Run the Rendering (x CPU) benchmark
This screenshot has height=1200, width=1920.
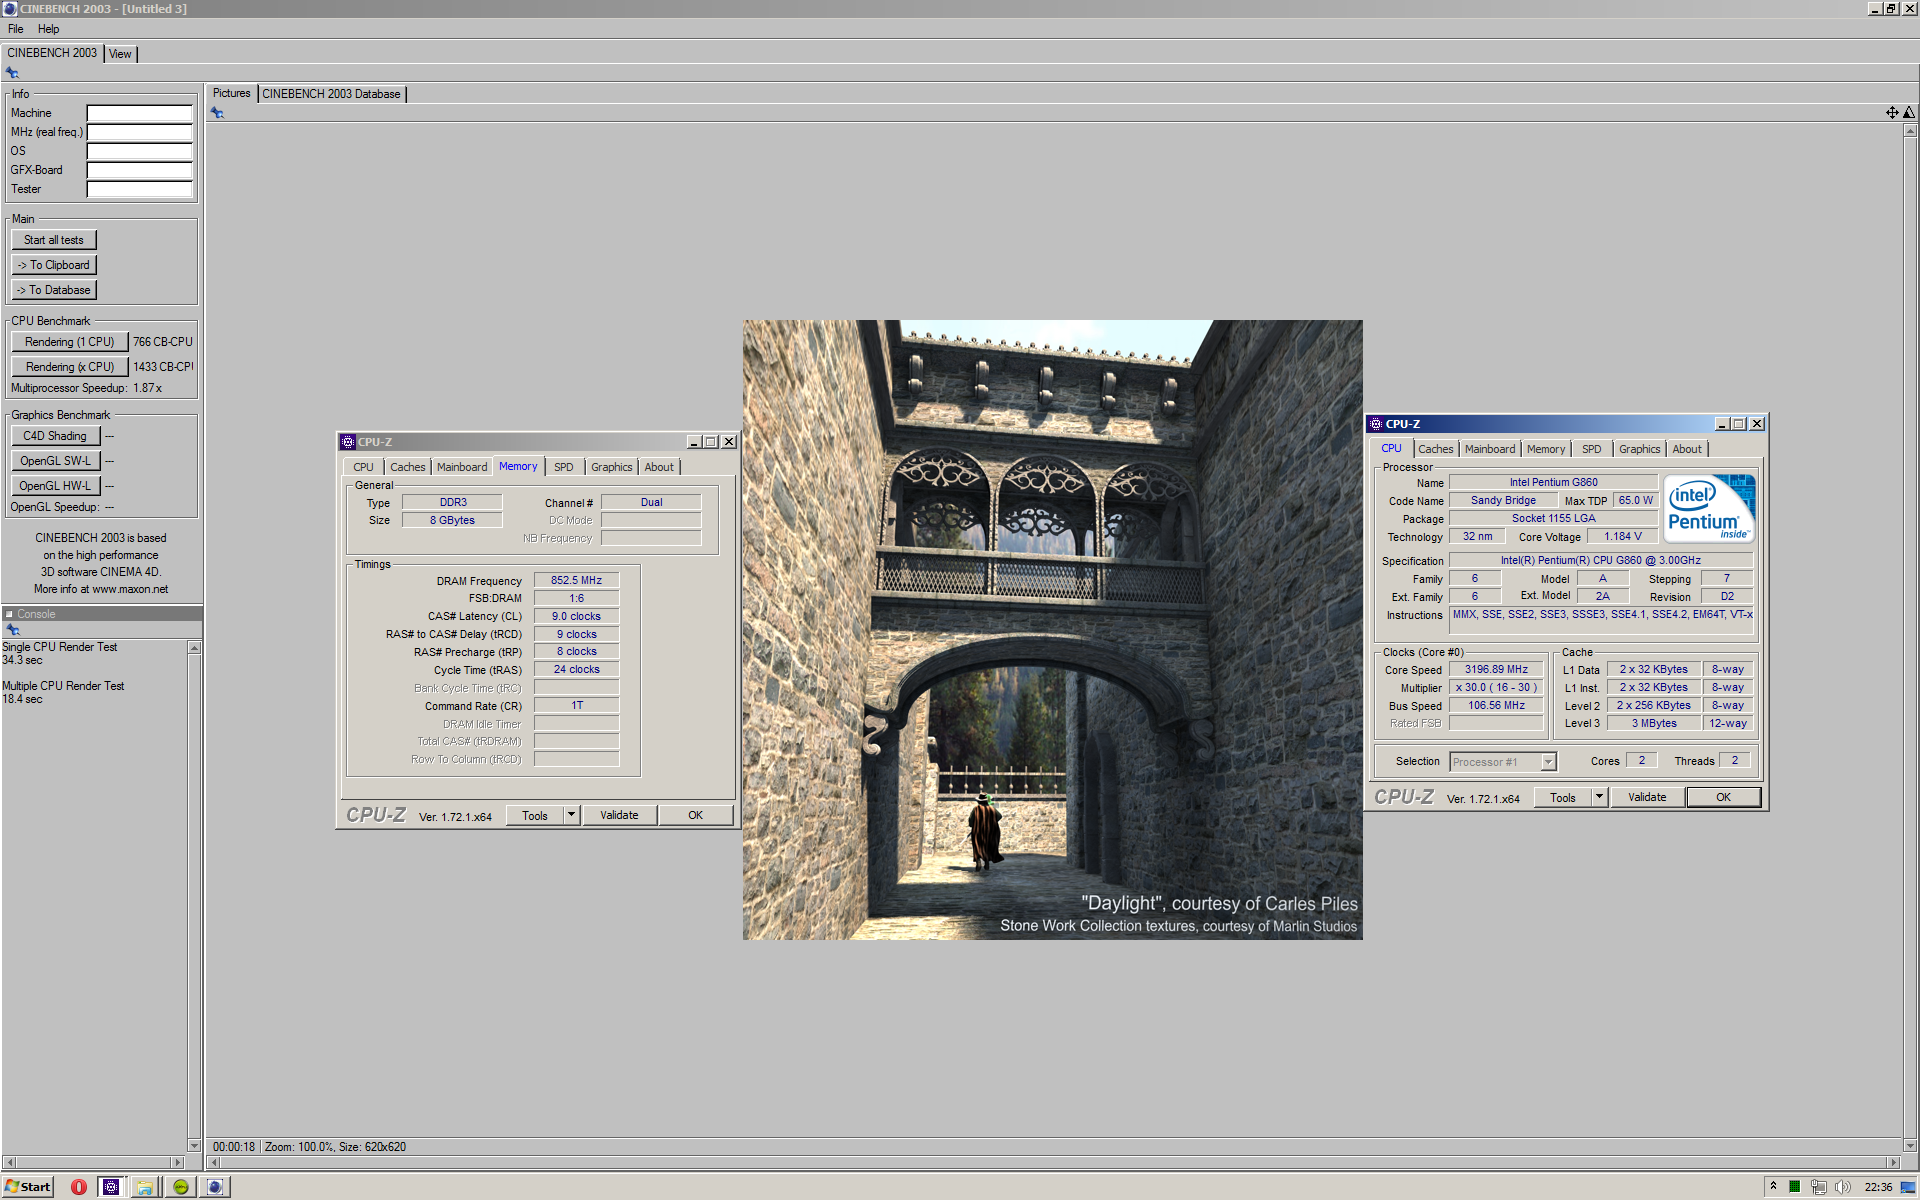coord(70,367)
